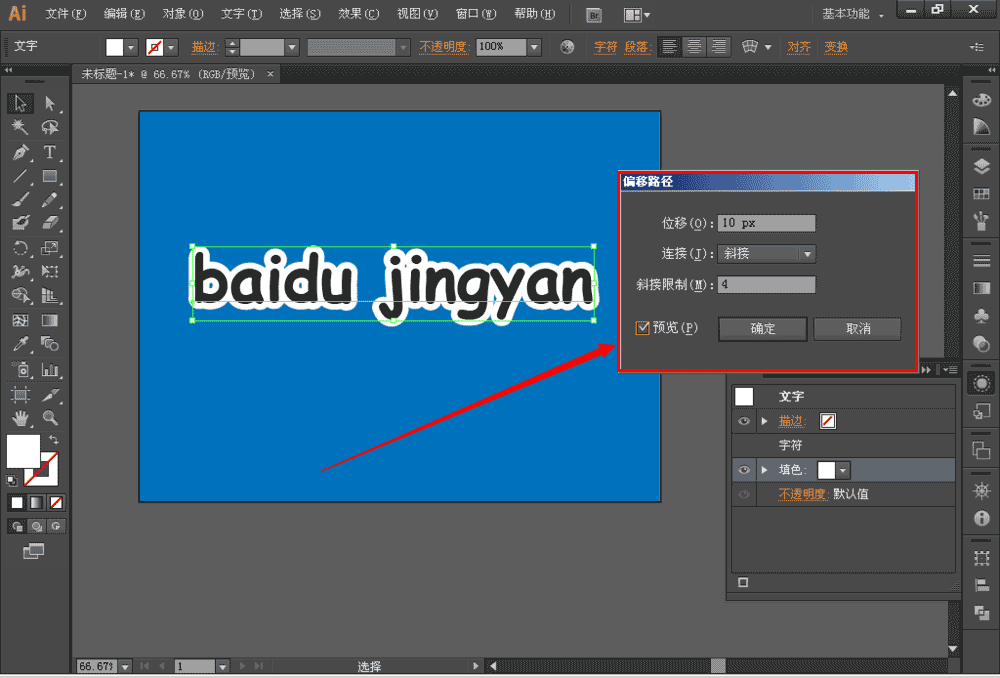Select the Rotate tool
The width and height of the screenshot is (1000, 678).
(x=20, y=248)
